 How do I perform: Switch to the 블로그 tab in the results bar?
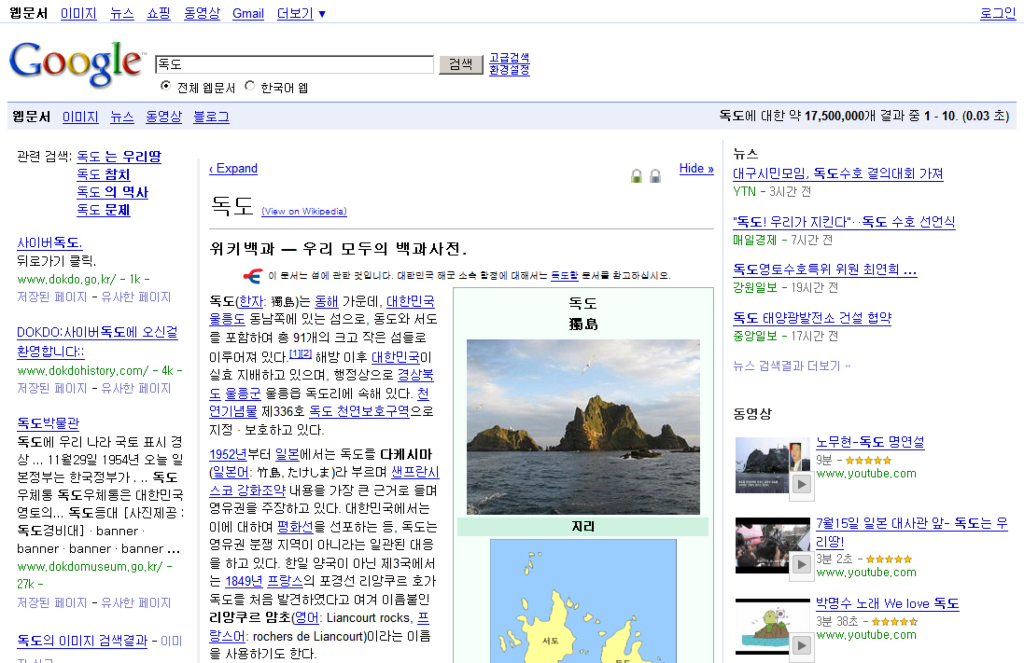click(x=212, y=117)
